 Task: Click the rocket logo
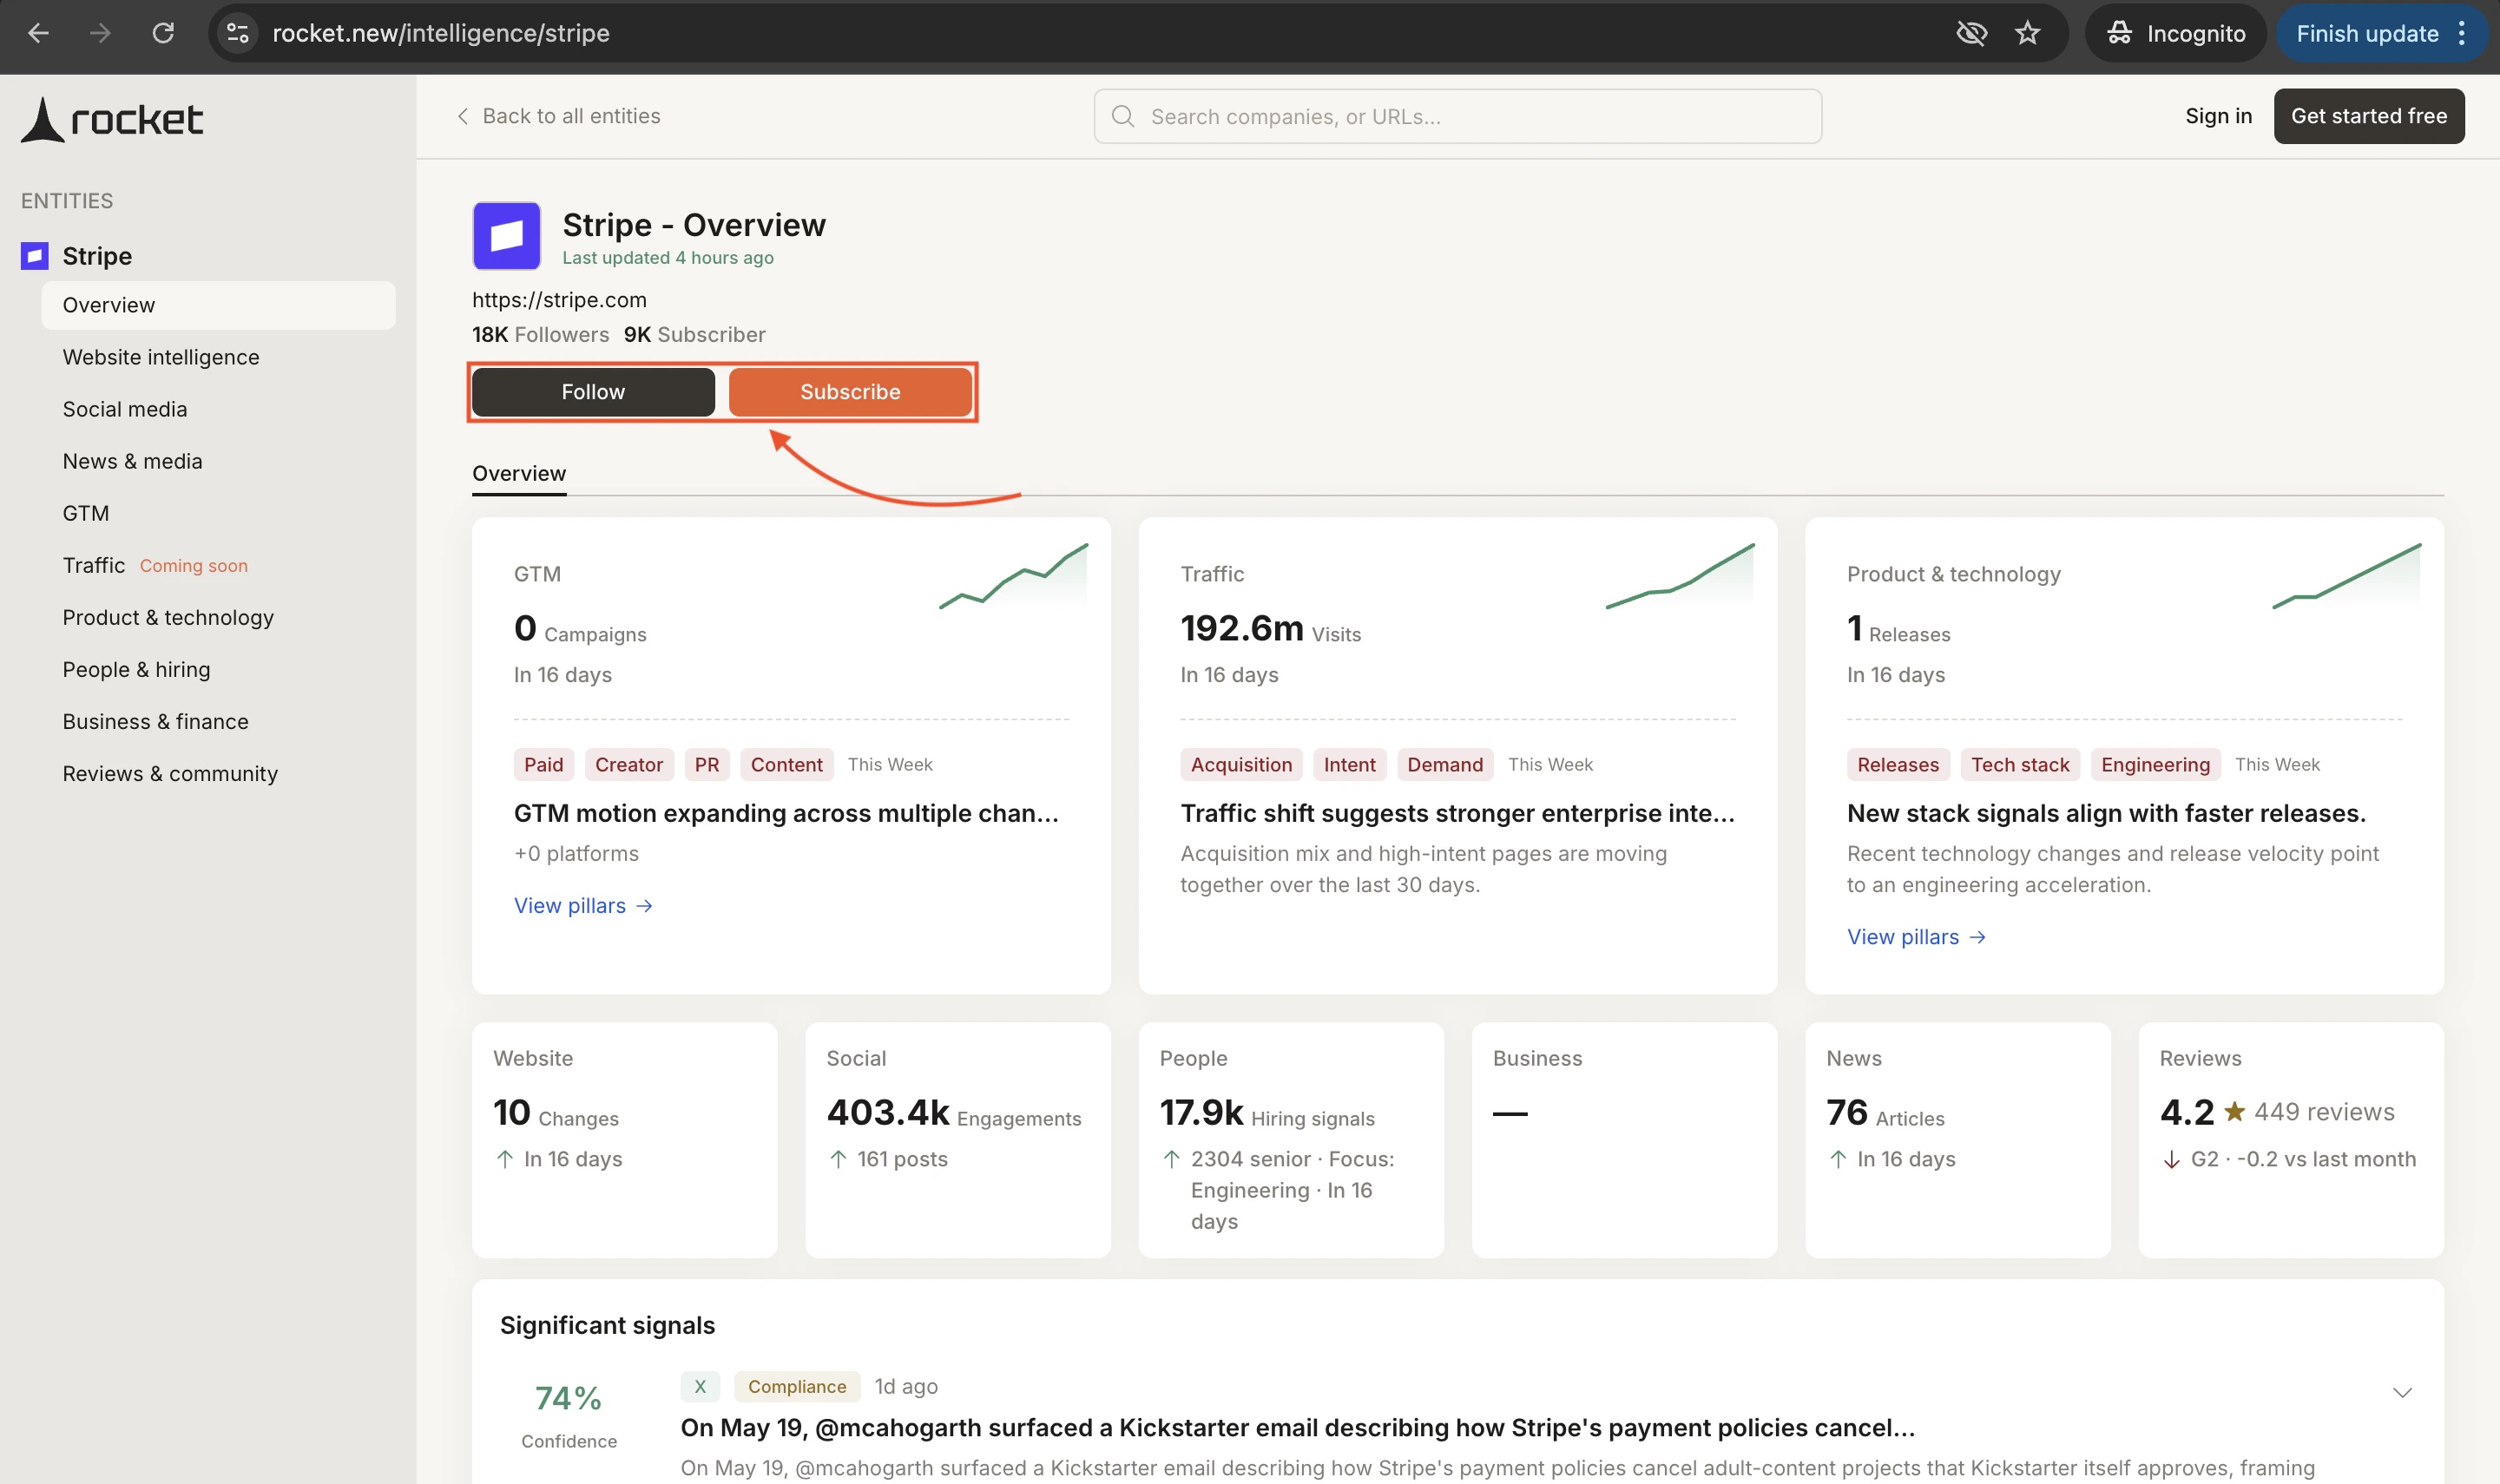[x=112, y=120]
